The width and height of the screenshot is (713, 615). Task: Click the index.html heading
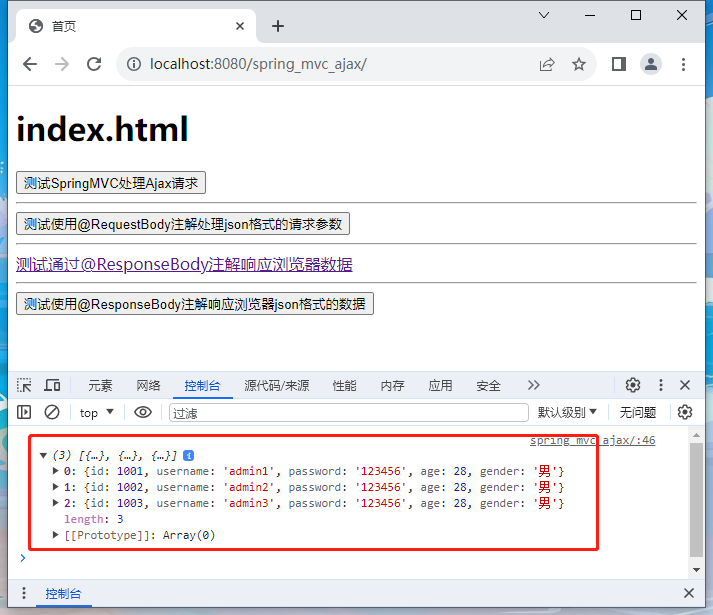point(102,129)
